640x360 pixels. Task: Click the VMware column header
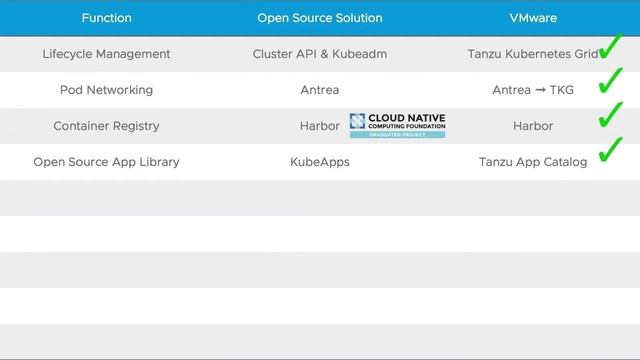[x=533, y=18]
